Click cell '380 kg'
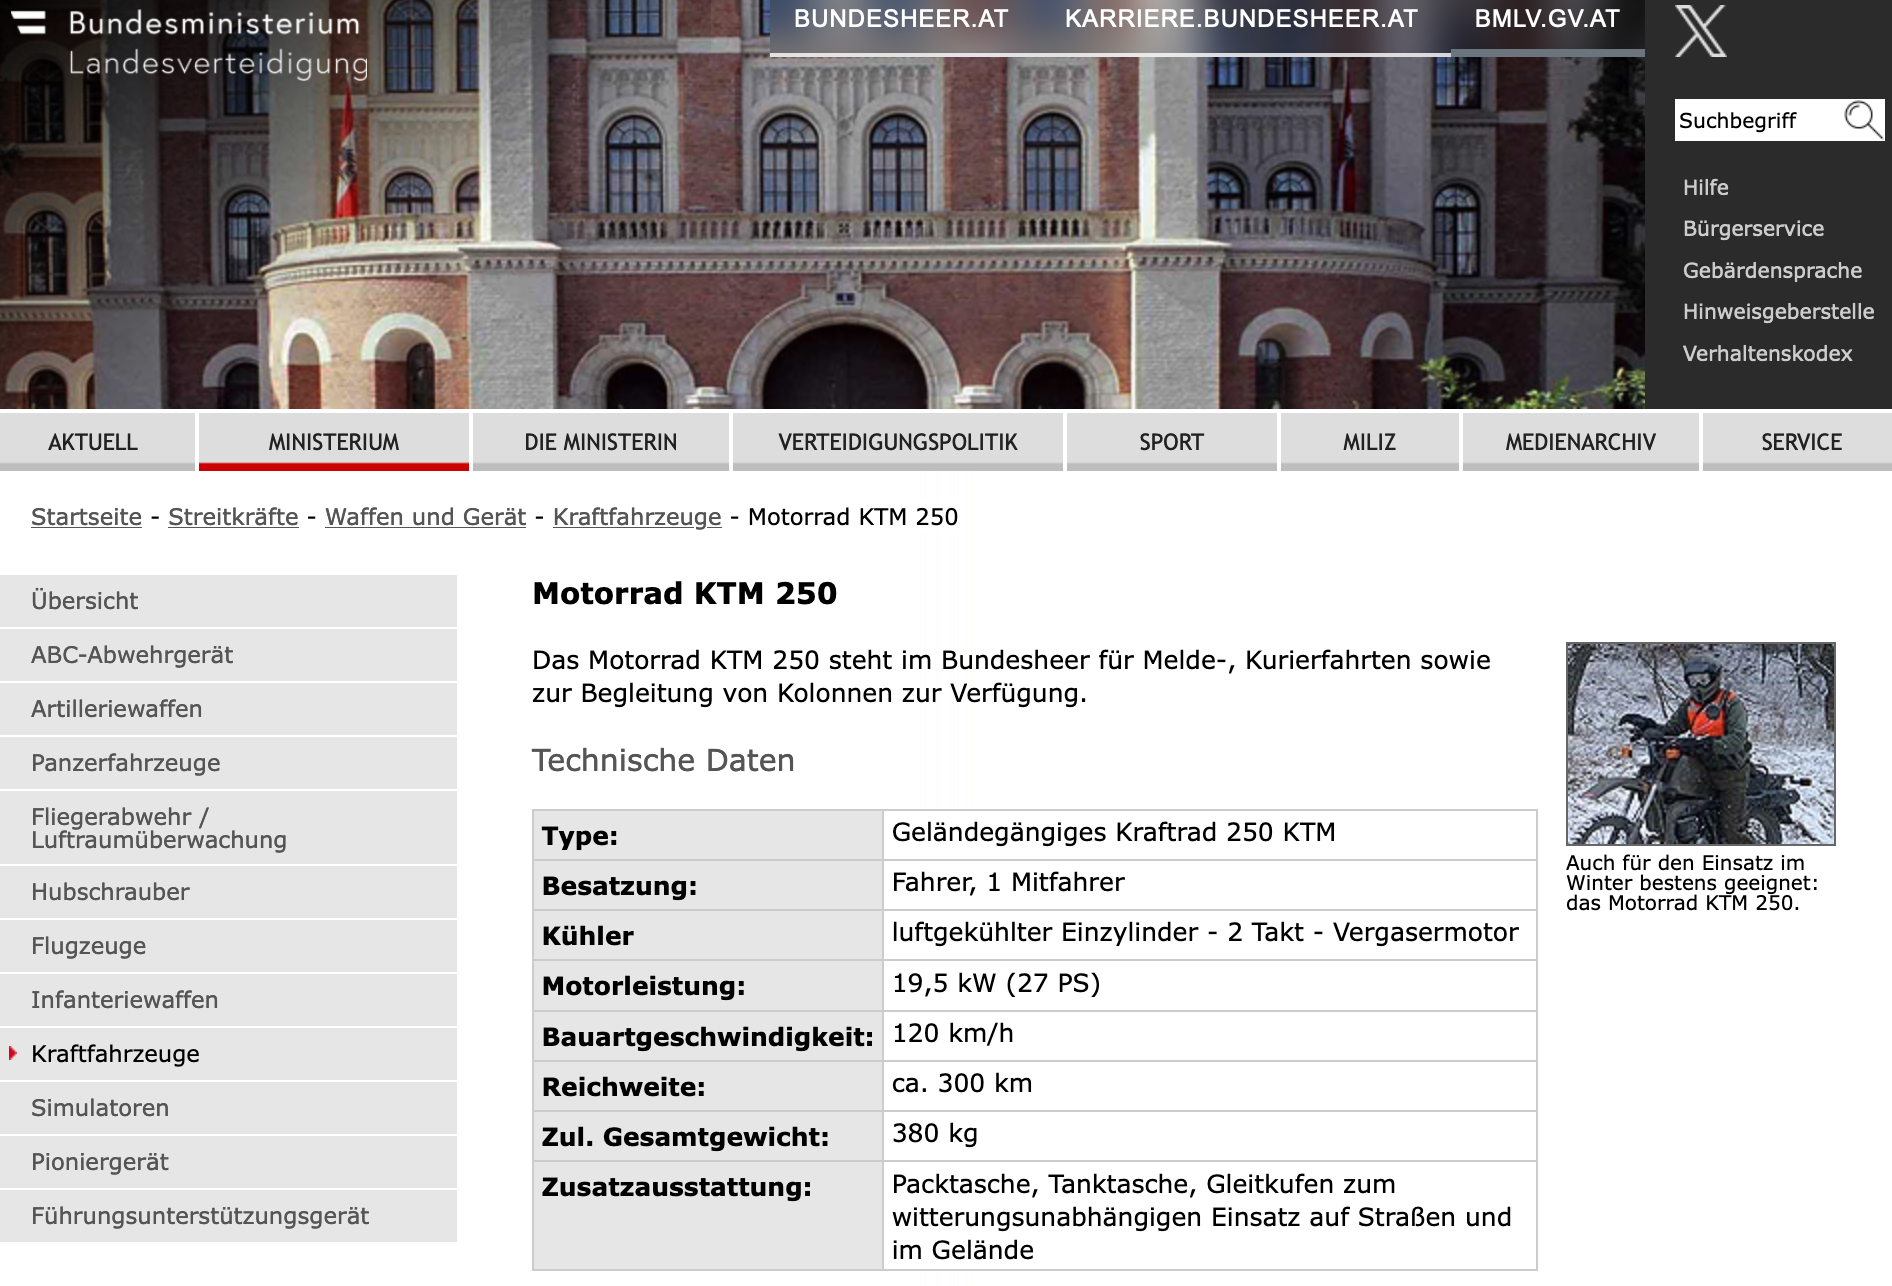1892x1286 pixels. tap(1209, 1136)
